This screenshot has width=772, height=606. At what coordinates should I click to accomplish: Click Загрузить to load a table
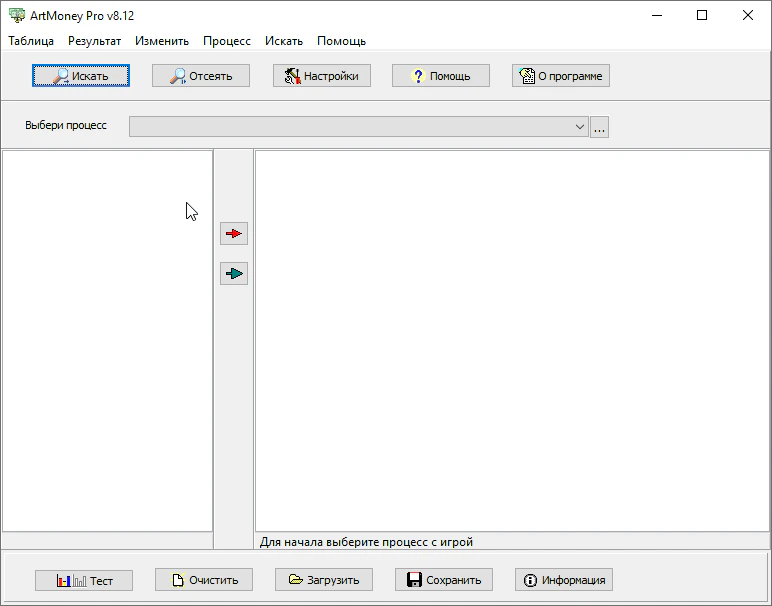coord(323,580)
